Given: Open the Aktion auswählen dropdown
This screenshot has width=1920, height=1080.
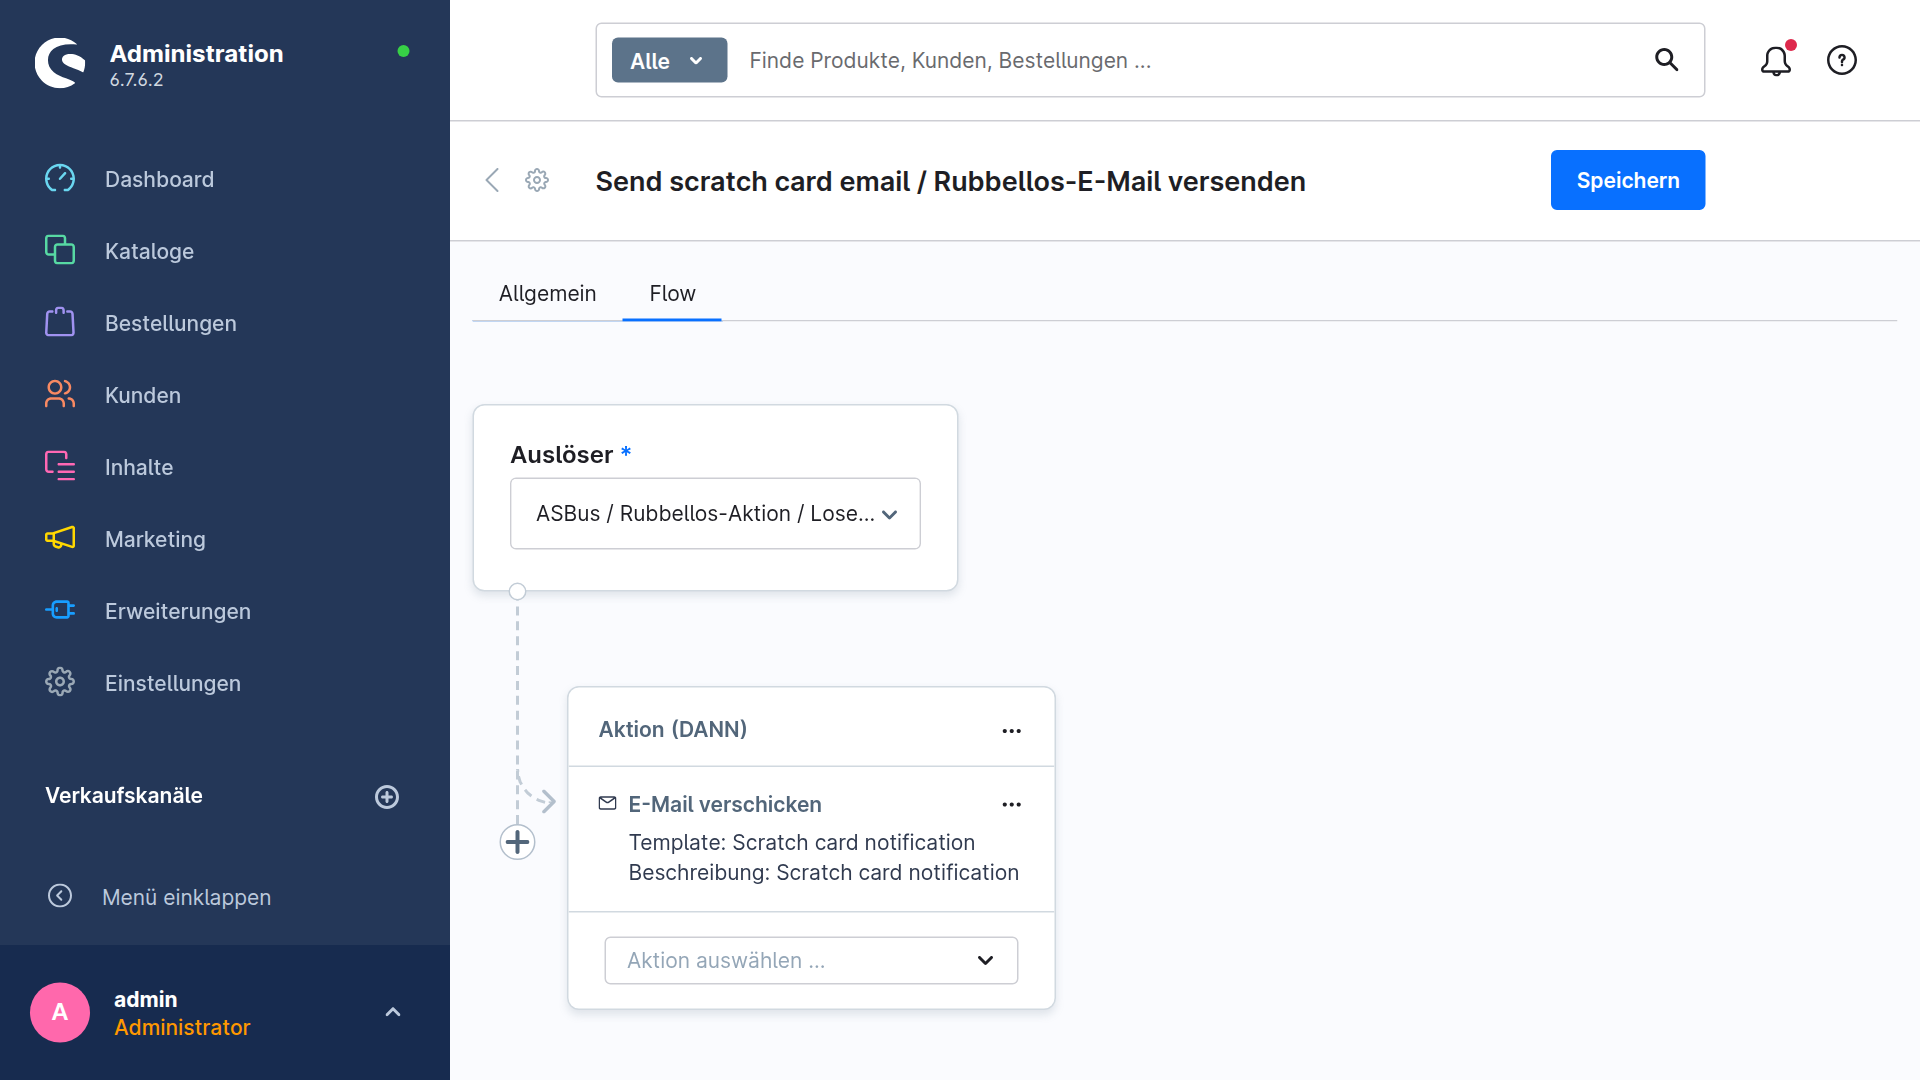Looking at the screenshot, I should click(x=811, y=960).
